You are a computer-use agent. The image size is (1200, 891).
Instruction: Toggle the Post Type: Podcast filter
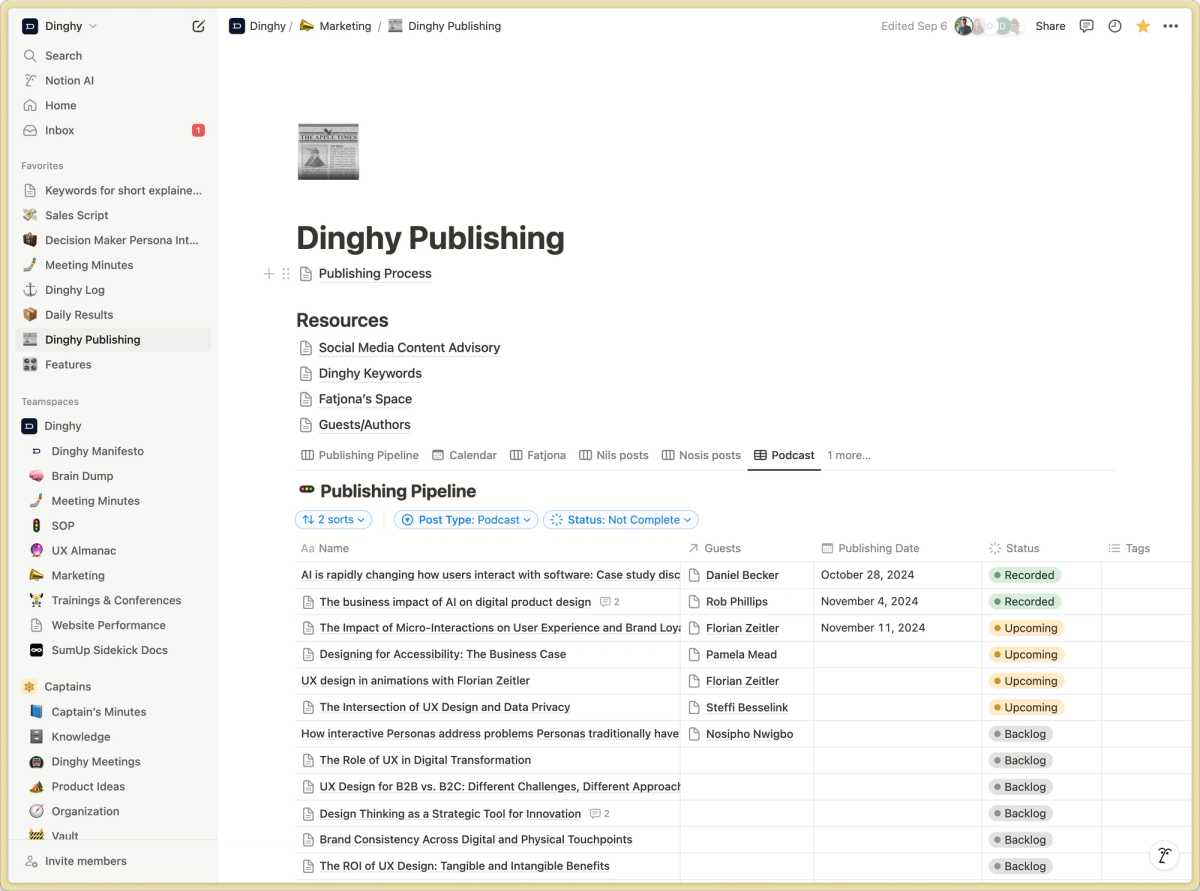(465, 519)
